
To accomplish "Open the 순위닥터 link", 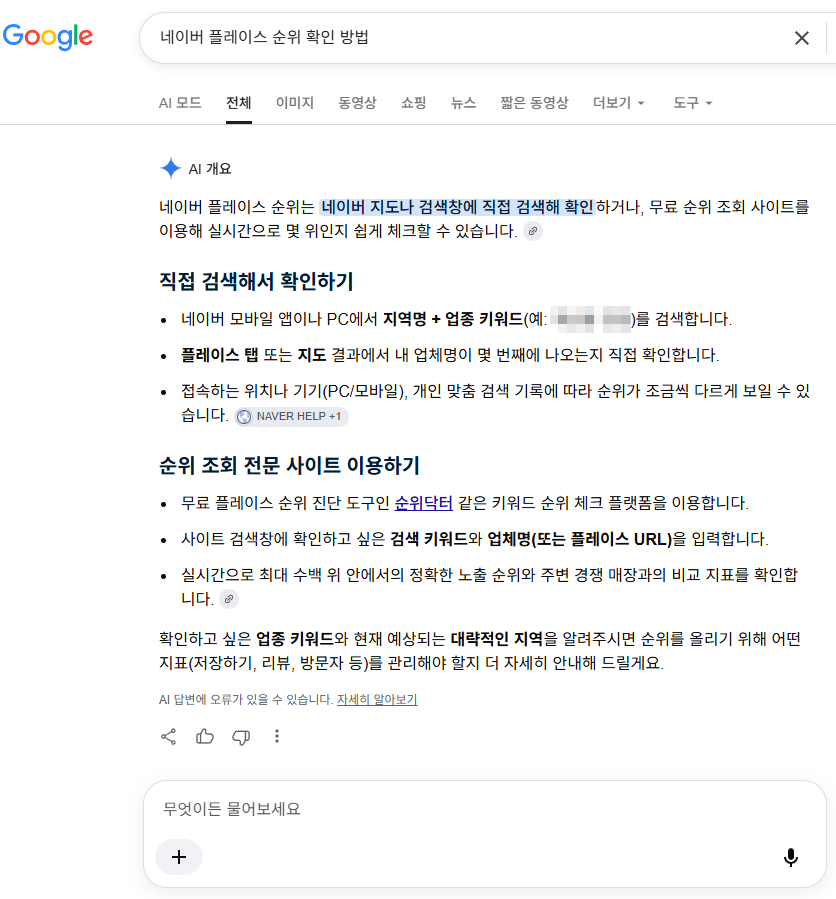I will click(x=424, y=503).
